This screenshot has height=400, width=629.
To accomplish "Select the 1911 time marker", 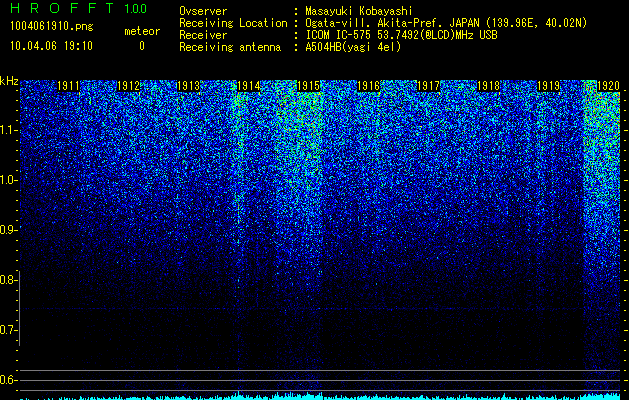I will pos(69,86).
